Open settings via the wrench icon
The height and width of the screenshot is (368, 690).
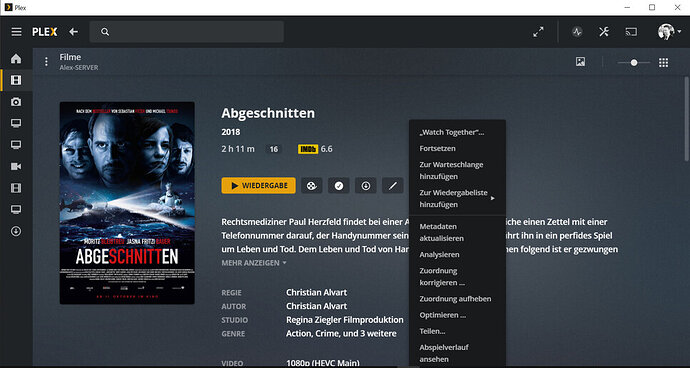604,32
